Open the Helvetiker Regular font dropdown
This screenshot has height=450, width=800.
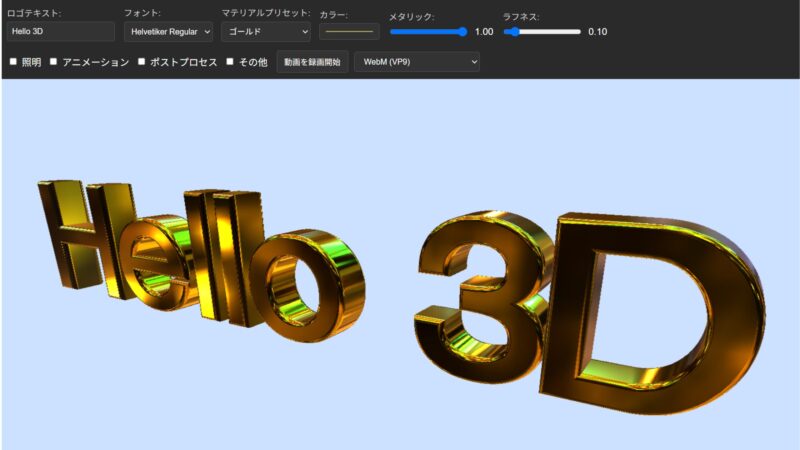click(168, 32)
